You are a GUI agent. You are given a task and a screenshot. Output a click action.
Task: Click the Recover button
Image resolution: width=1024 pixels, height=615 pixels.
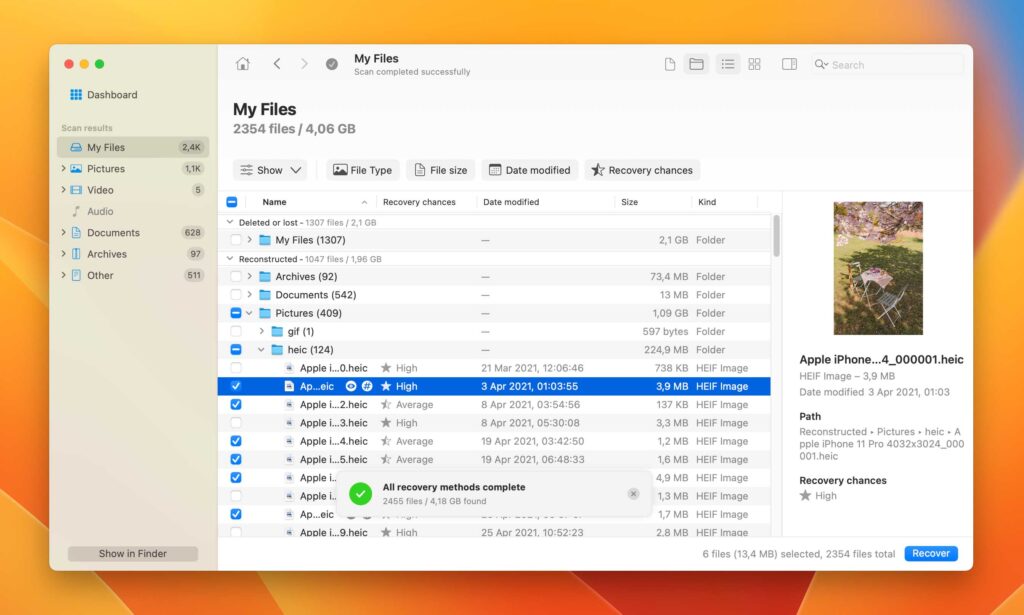pyautogui.click(x=930, y=552)
